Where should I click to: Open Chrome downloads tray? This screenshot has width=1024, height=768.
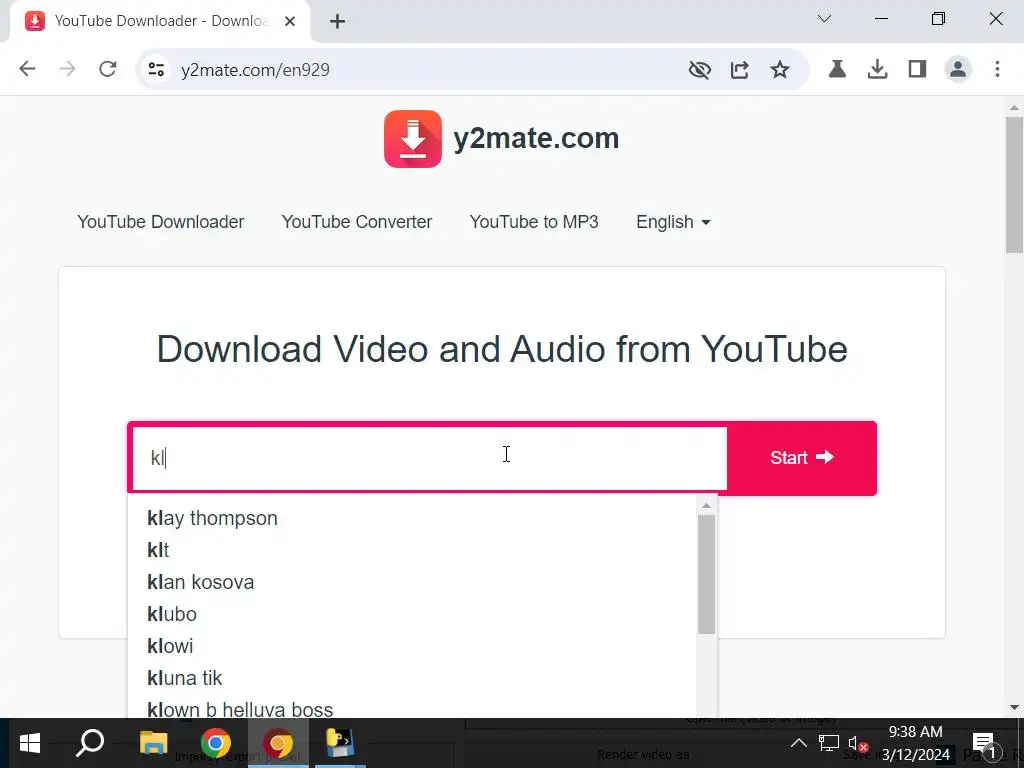click(x=877, y=69)
